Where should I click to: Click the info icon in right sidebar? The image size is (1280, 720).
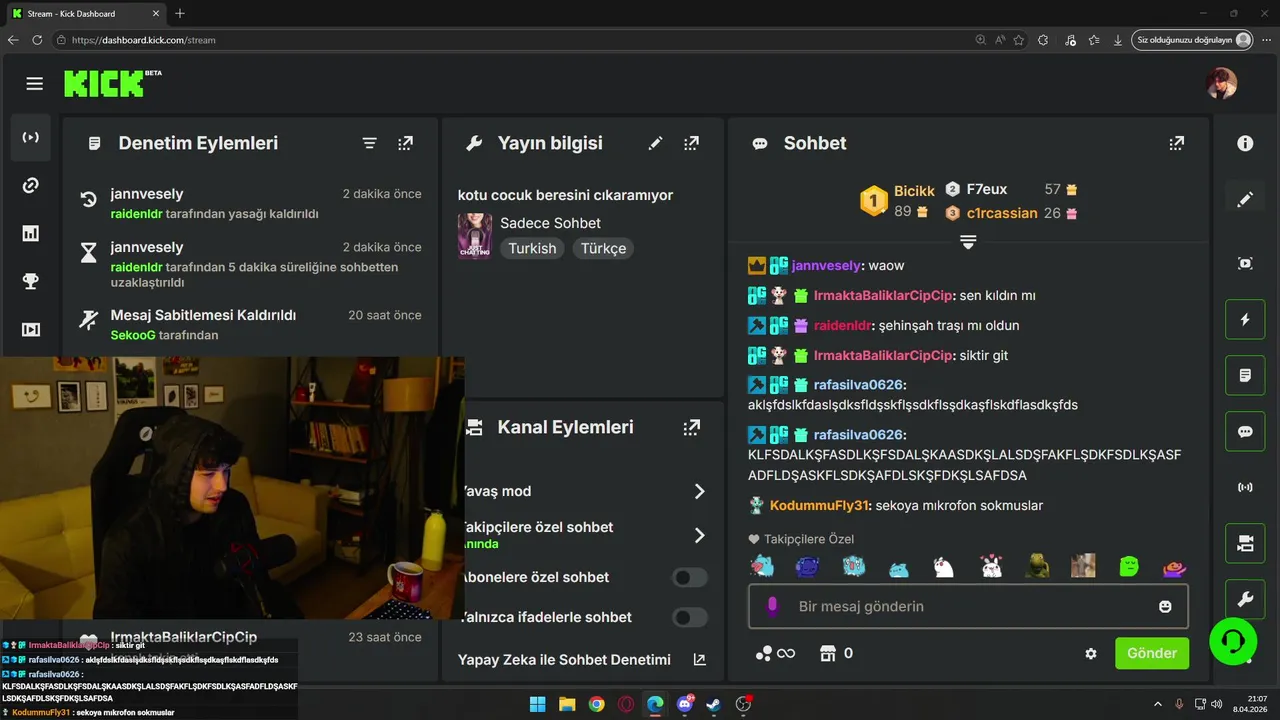(x=1245, y=143)
